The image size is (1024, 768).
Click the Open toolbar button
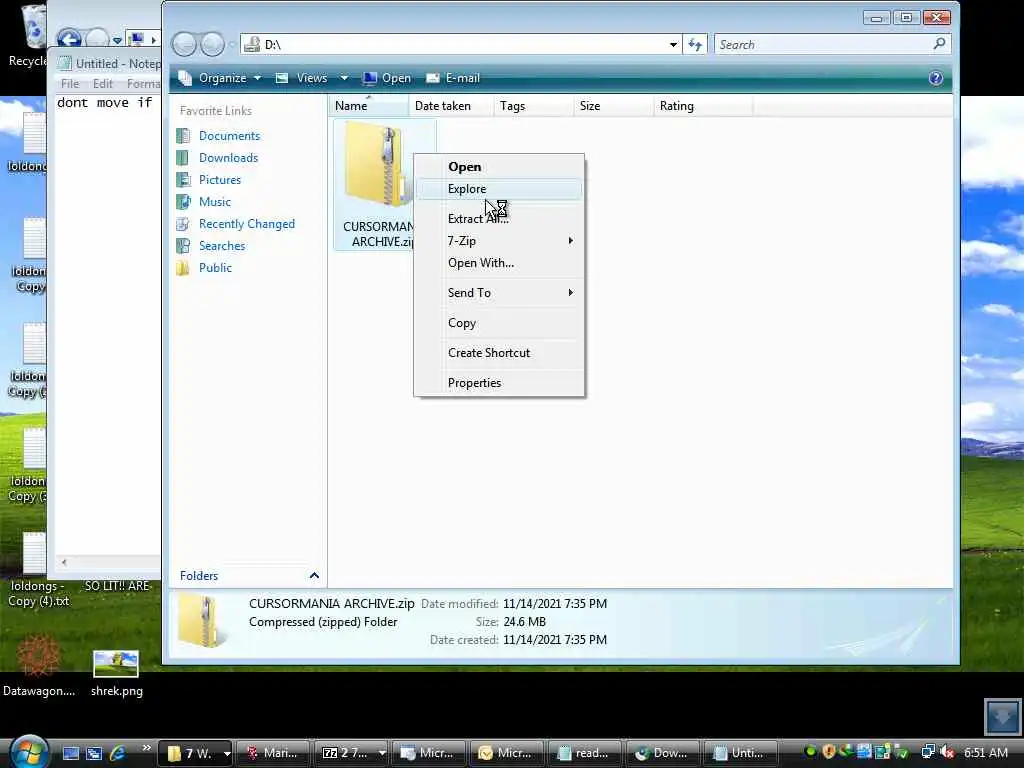point(387,78)
